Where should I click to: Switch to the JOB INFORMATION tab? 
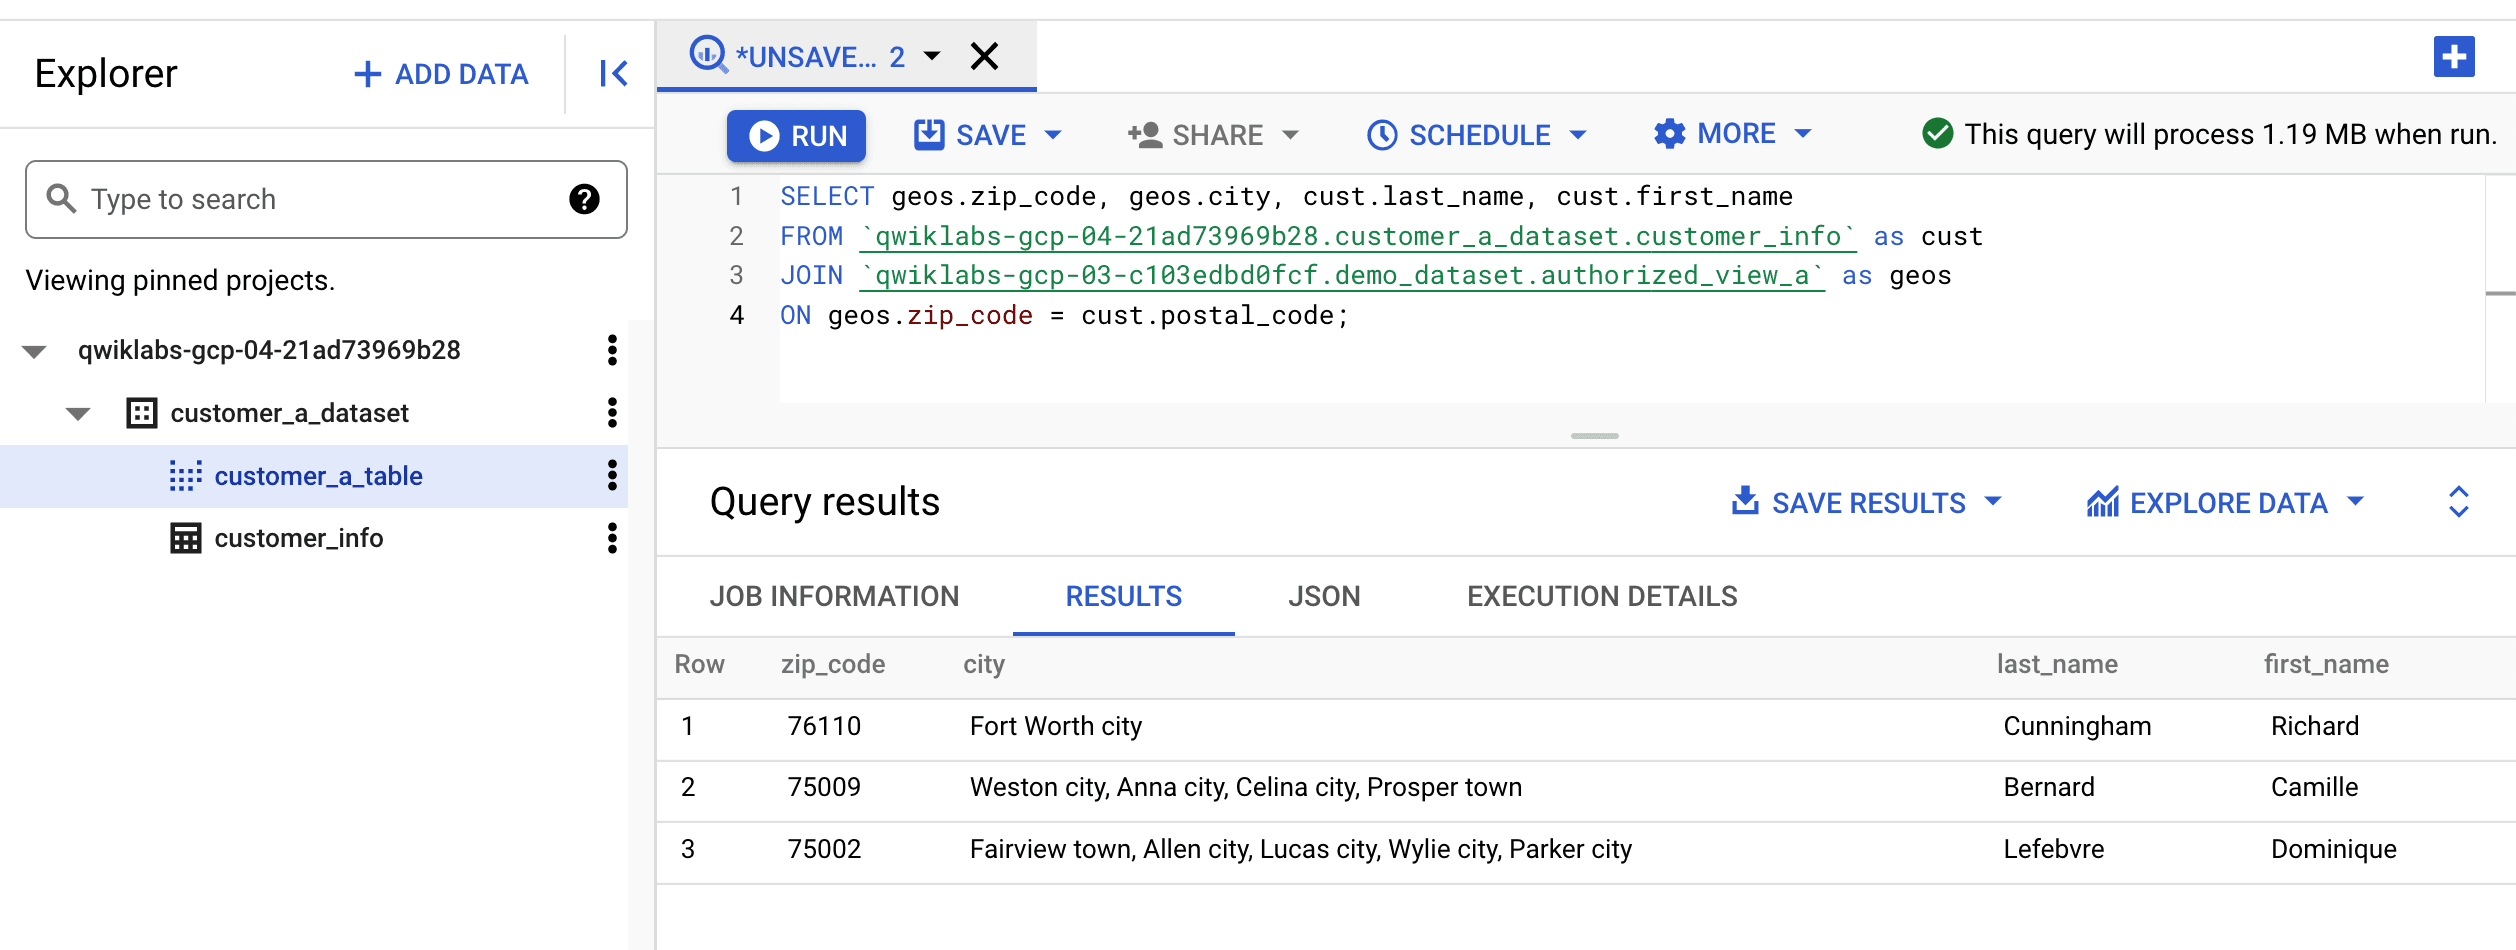pyautogui.click(x=834, y=596)
